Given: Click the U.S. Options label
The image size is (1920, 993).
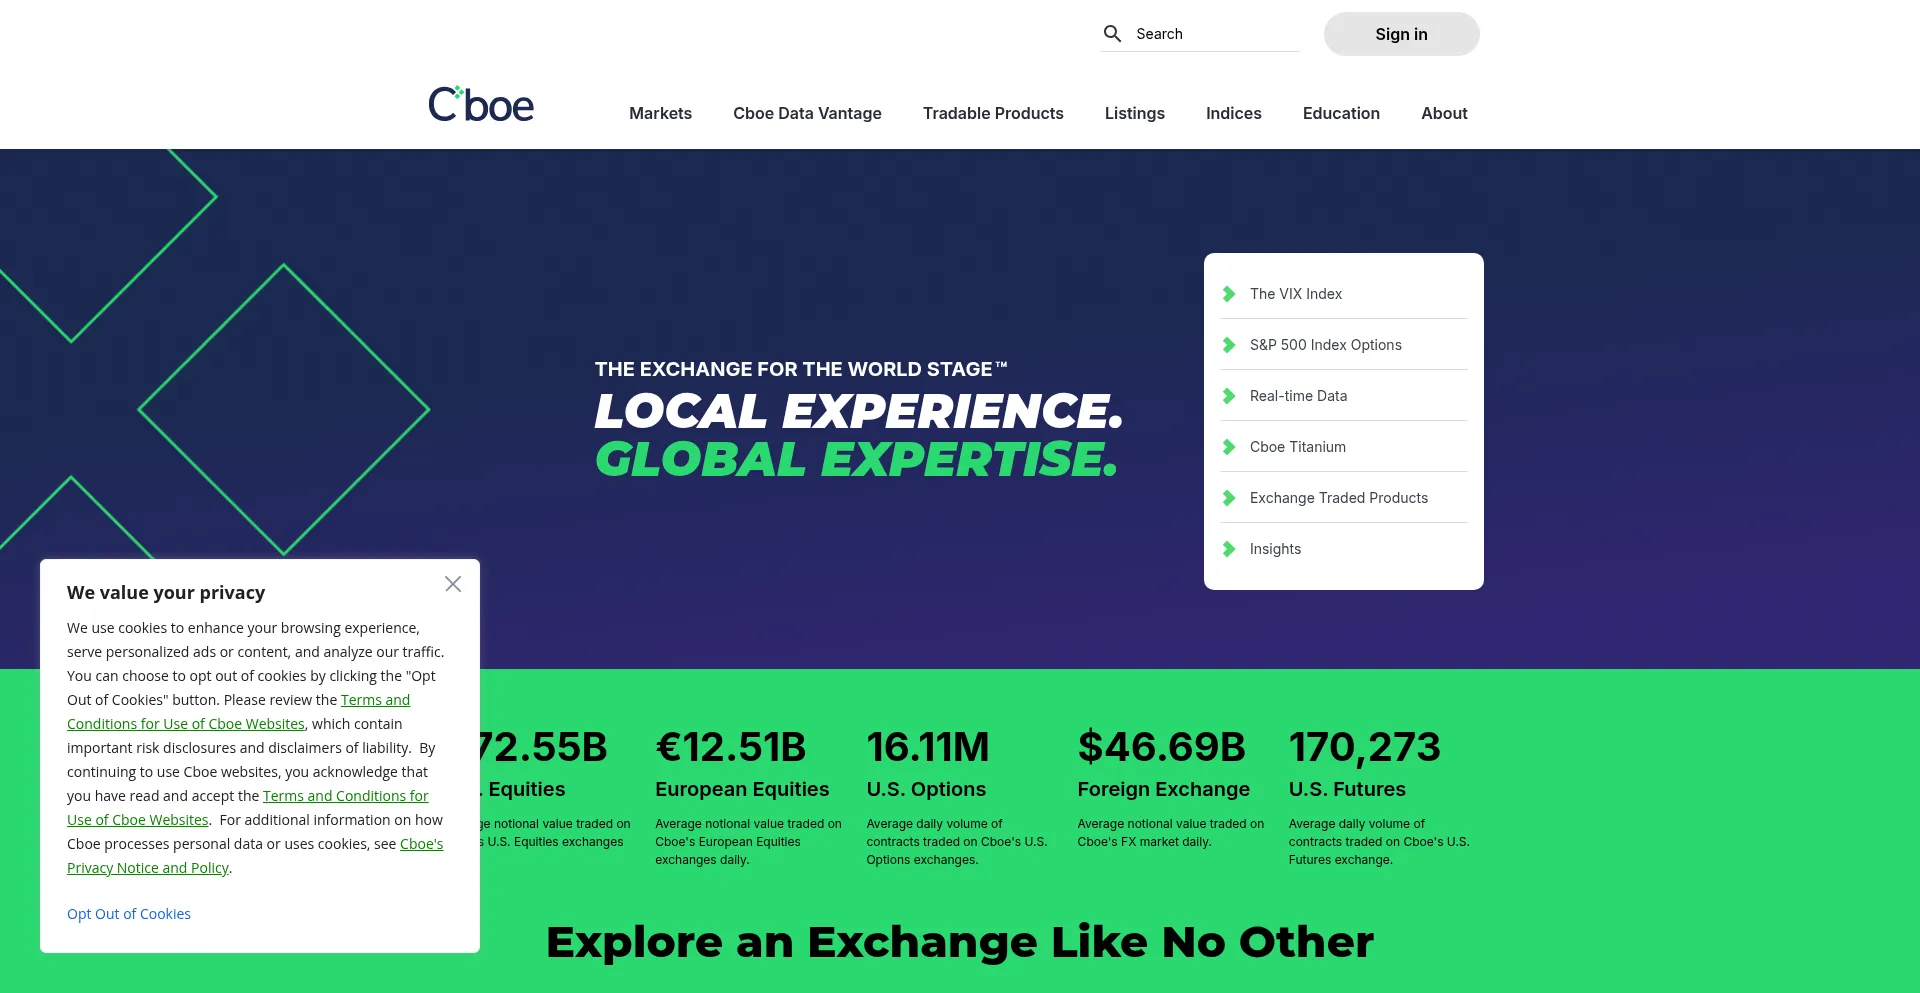Looking at the screenshot, I should tap(926, 789).
